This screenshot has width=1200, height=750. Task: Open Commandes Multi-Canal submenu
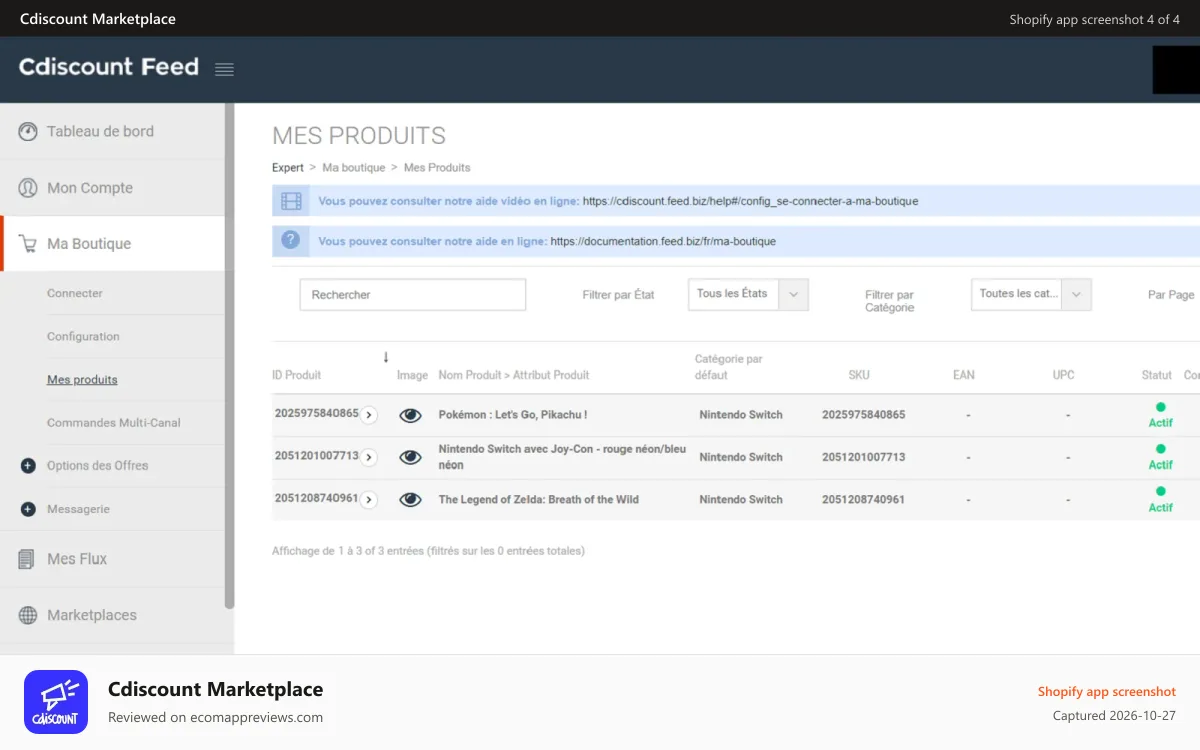coord(114,423)
